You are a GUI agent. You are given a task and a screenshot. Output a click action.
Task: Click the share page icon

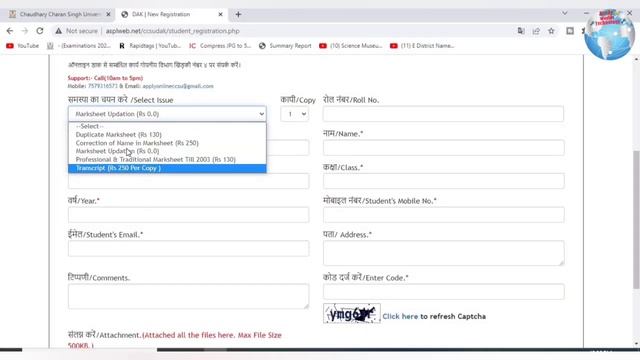(536, 31)
